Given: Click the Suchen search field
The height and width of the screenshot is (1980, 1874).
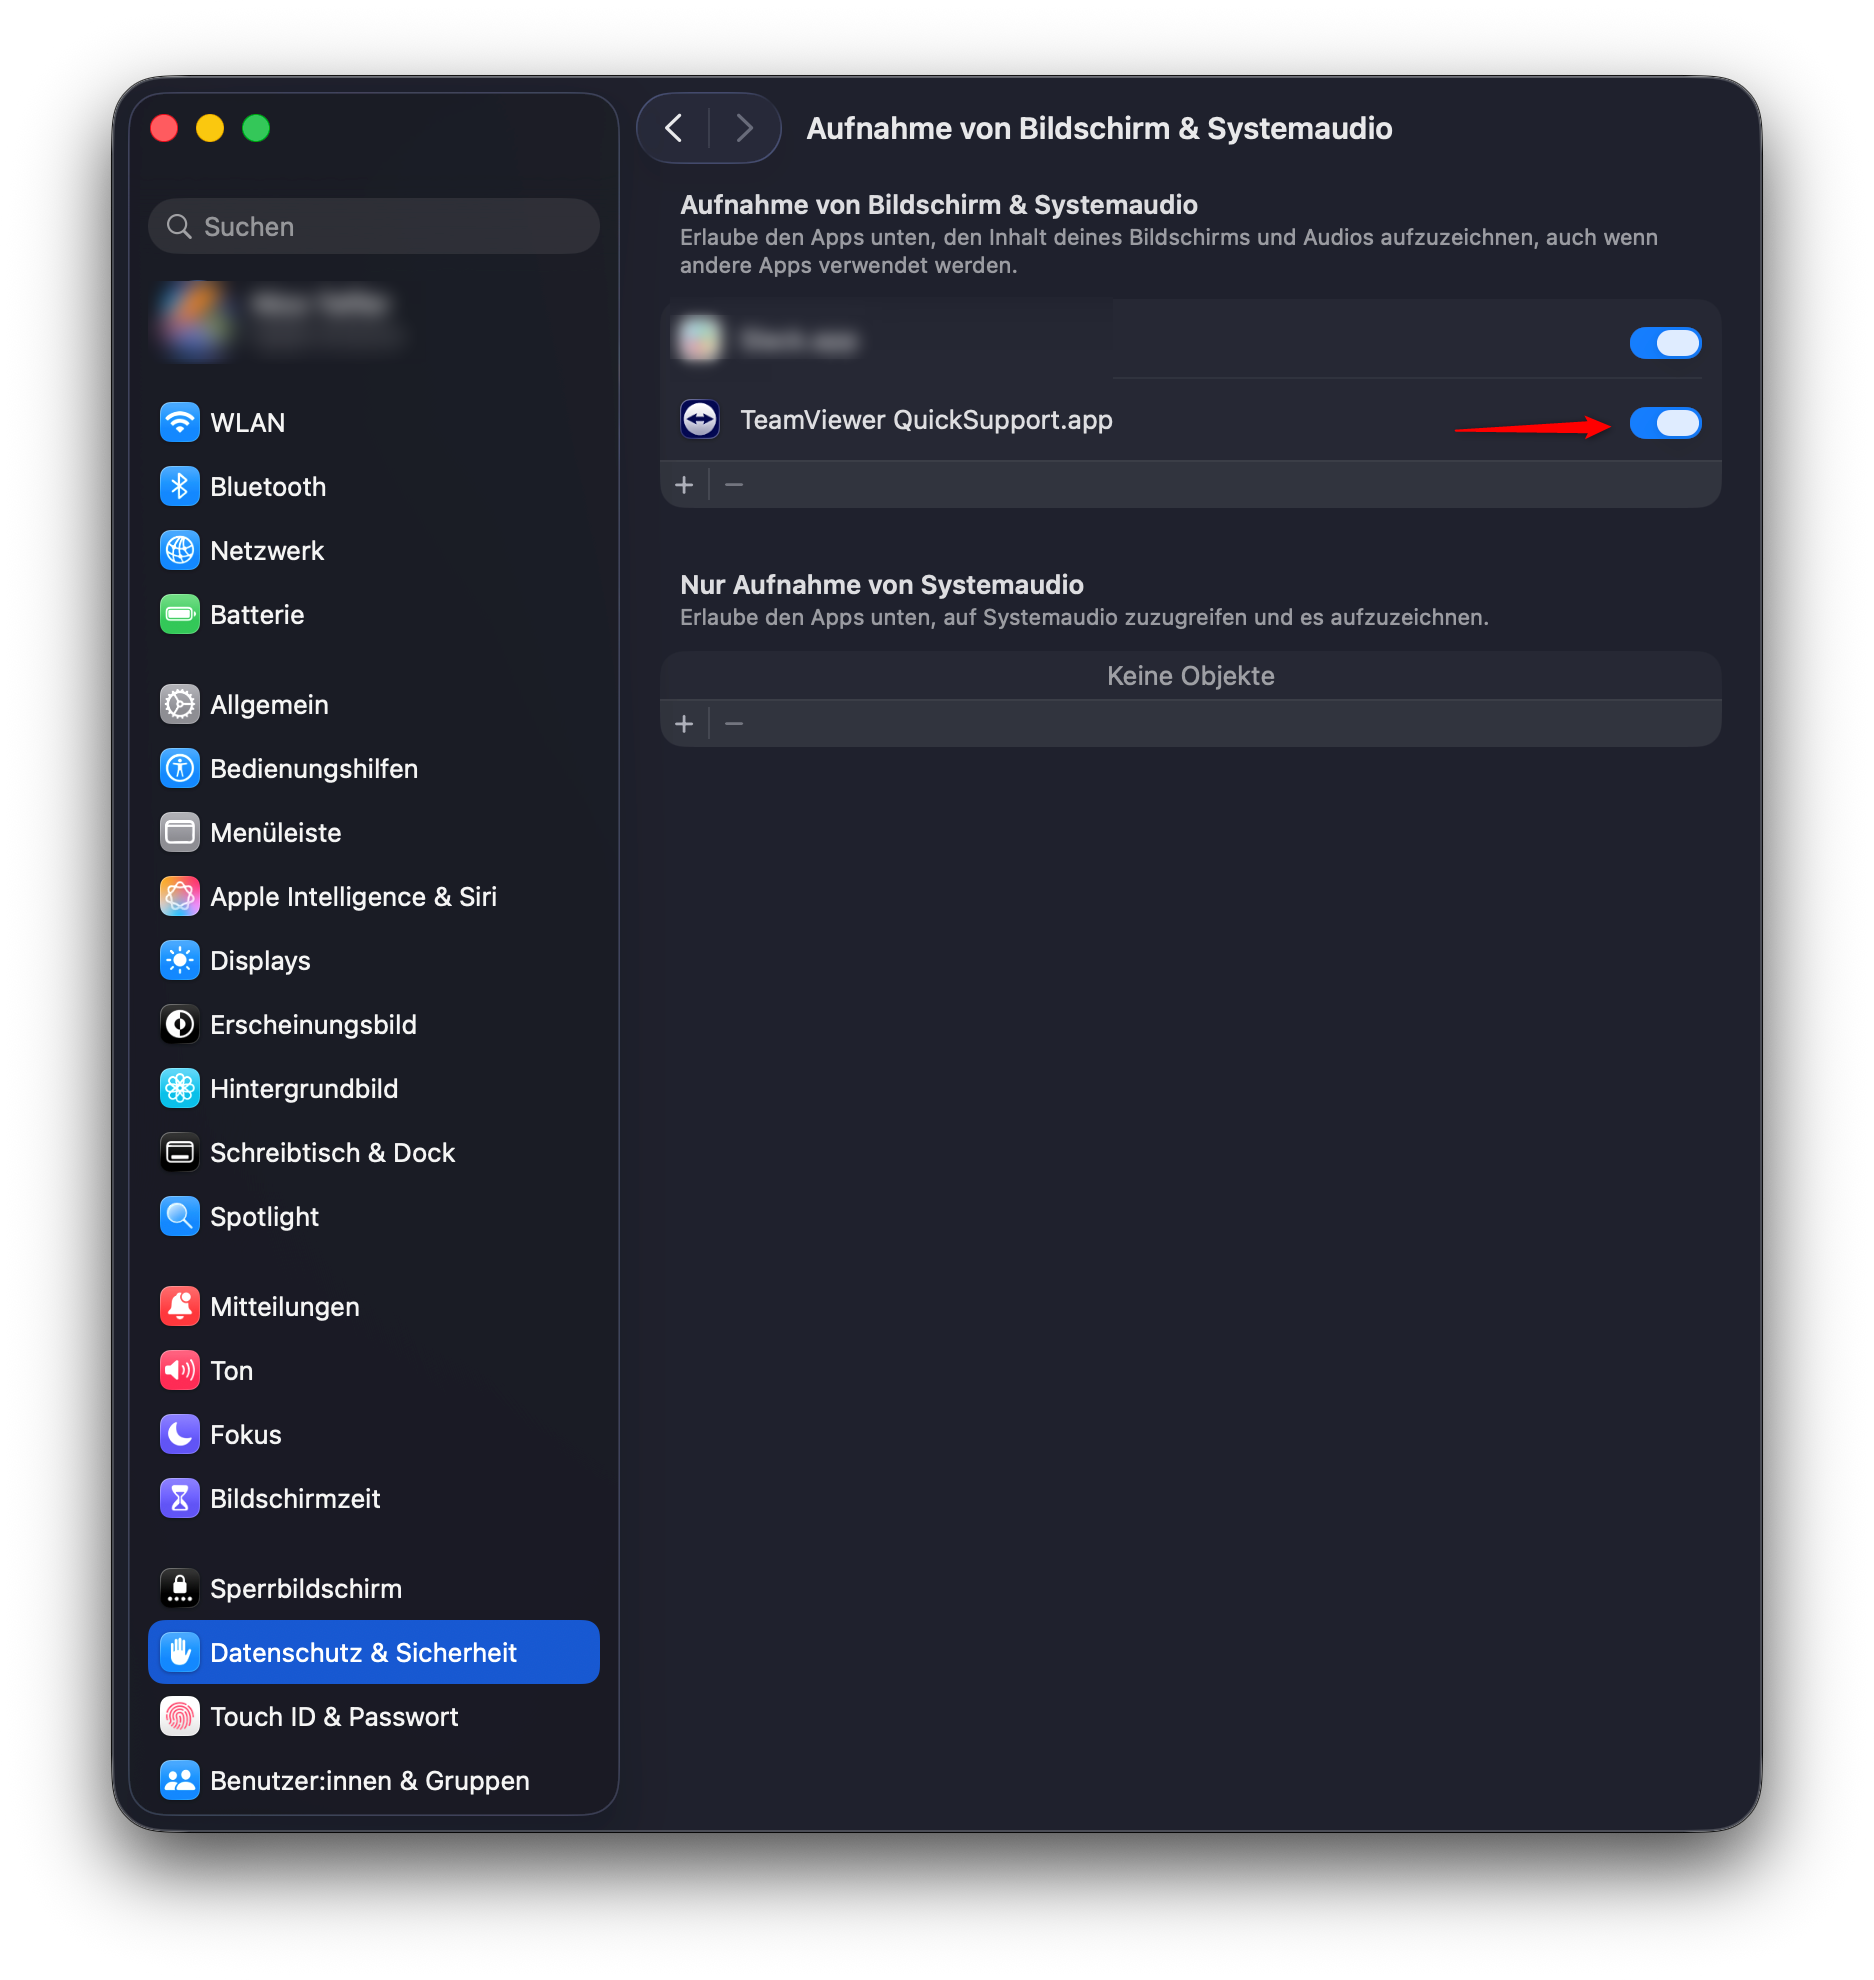Looking at the screenshot, I should click(x=374, y=226).
